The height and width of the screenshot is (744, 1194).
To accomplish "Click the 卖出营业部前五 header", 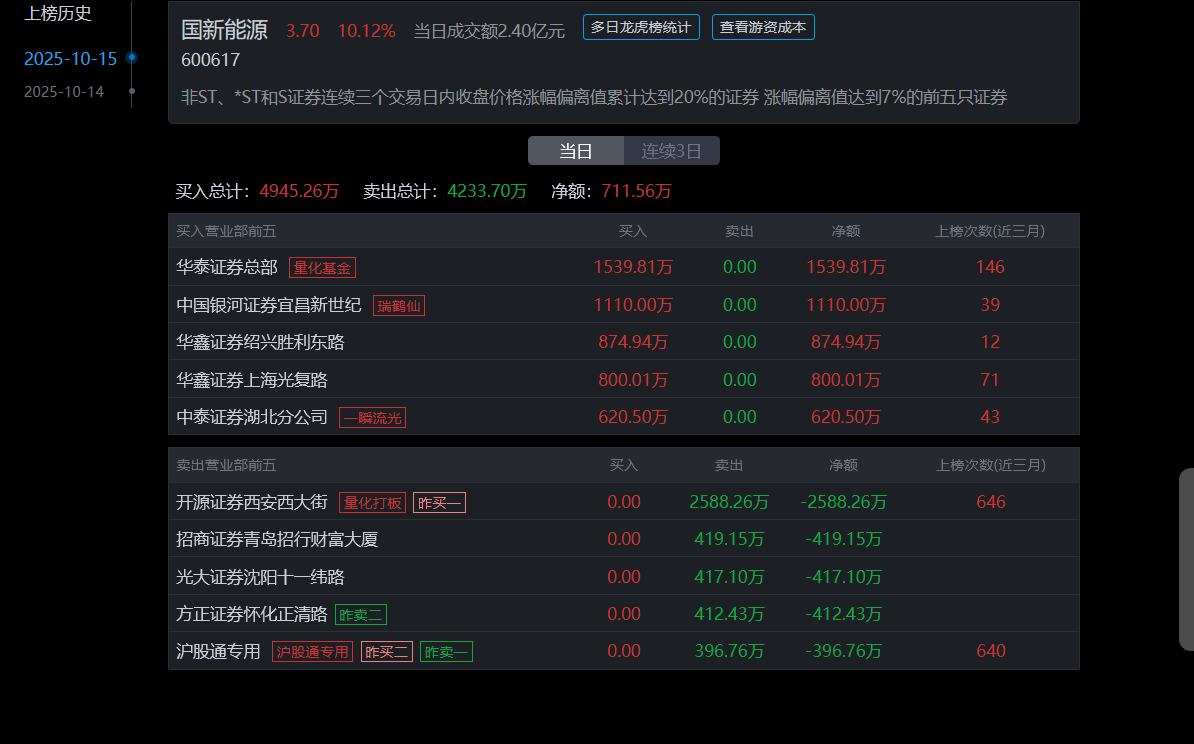I will [x=226, y=465].
